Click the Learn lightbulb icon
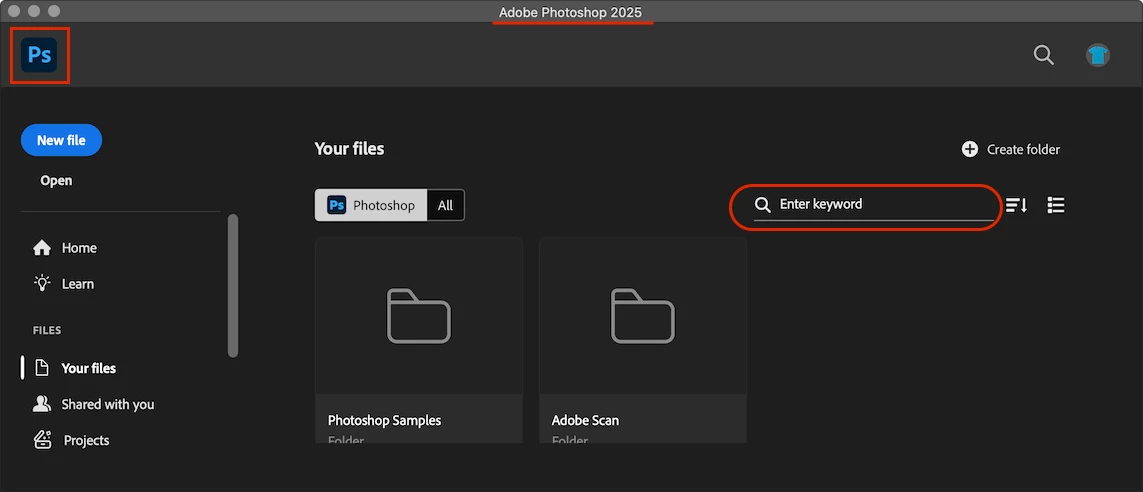 (x=42, y=283)
